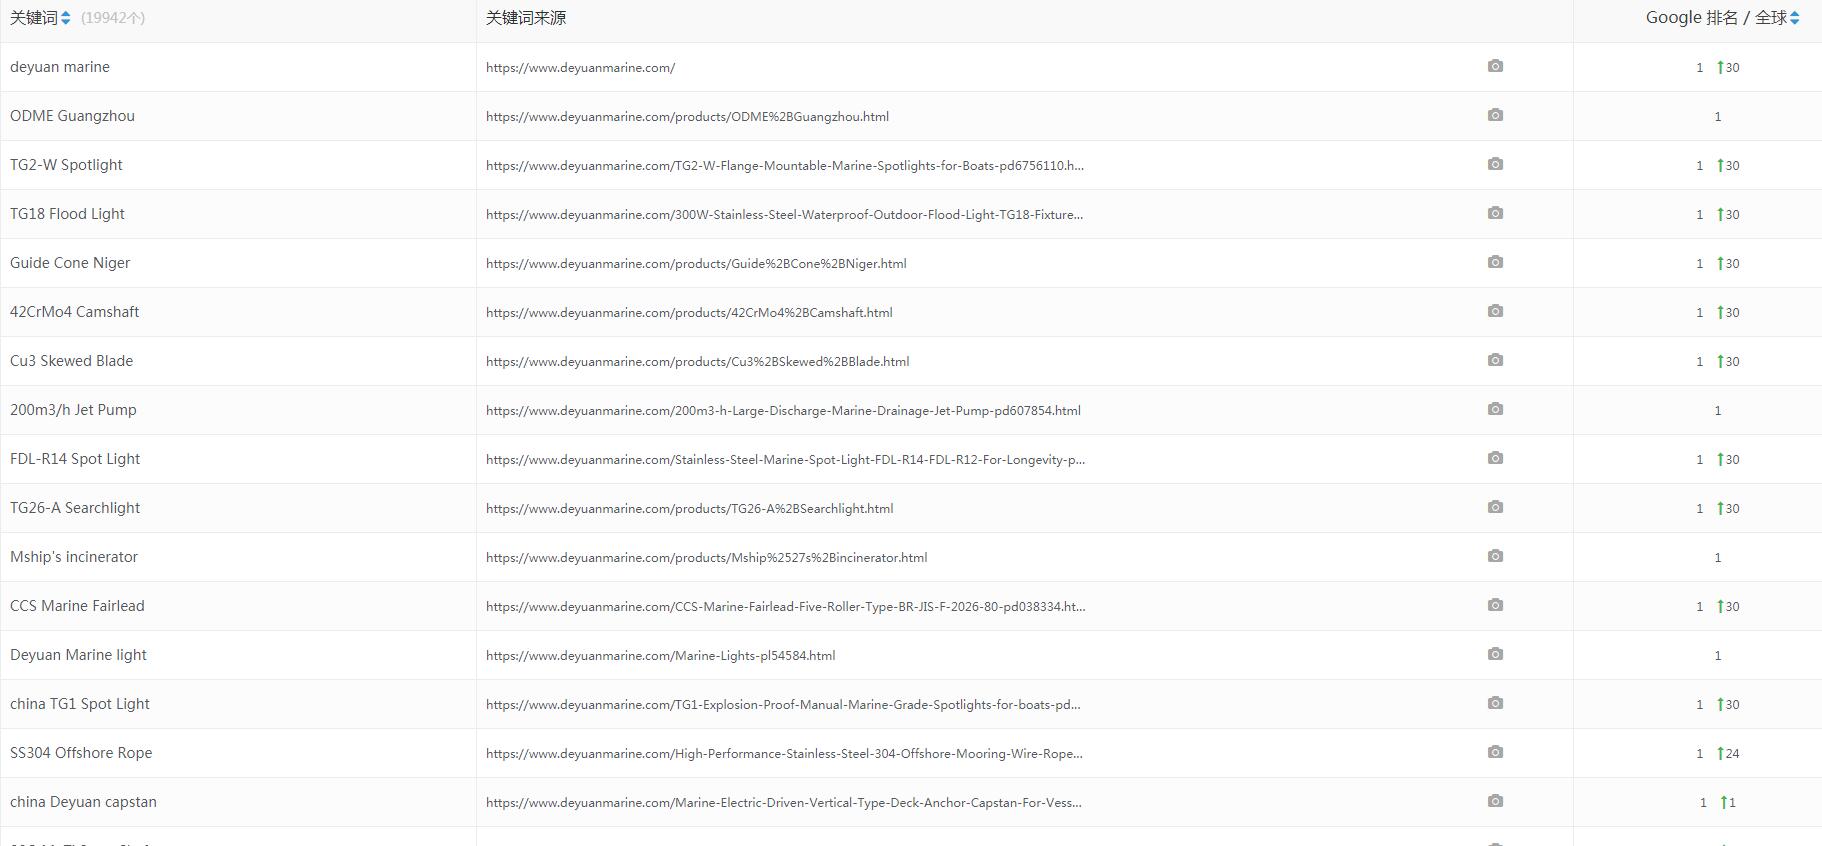The image size is (1822, 846).
Task: Open Mship incinerator product link
Action: [x=706, y=558]
